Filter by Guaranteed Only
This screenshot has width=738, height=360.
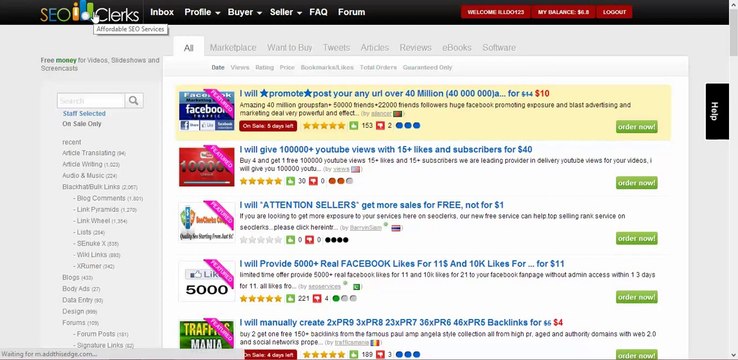427,67
